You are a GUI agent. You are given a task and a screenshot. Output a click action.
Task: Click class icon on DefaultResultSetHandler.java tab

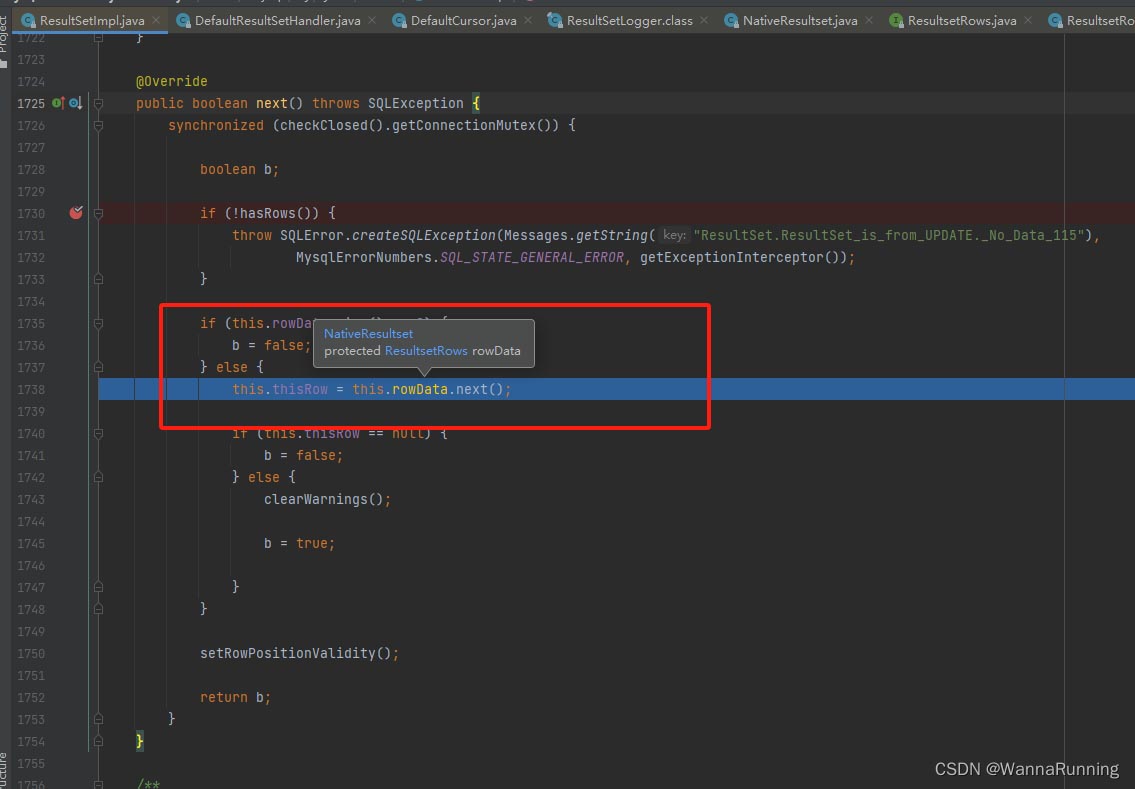tap(183, 20)
